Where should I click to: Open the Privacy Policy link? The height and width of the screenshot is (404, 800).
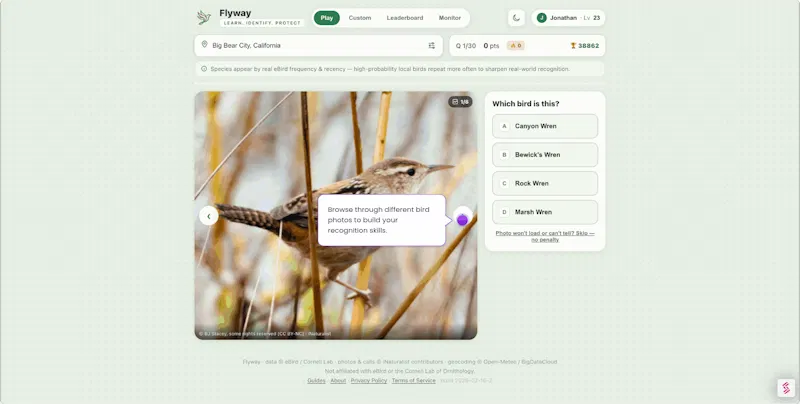point(368,381)
